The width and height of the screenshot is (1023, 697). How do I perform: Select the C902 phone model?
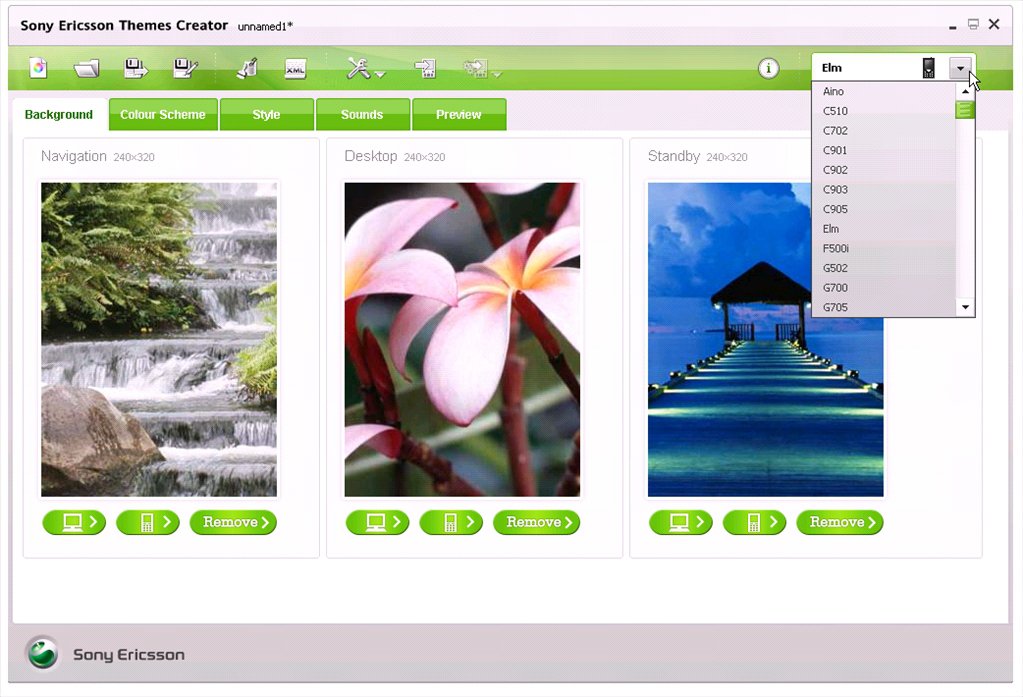[x=883, y=170]
